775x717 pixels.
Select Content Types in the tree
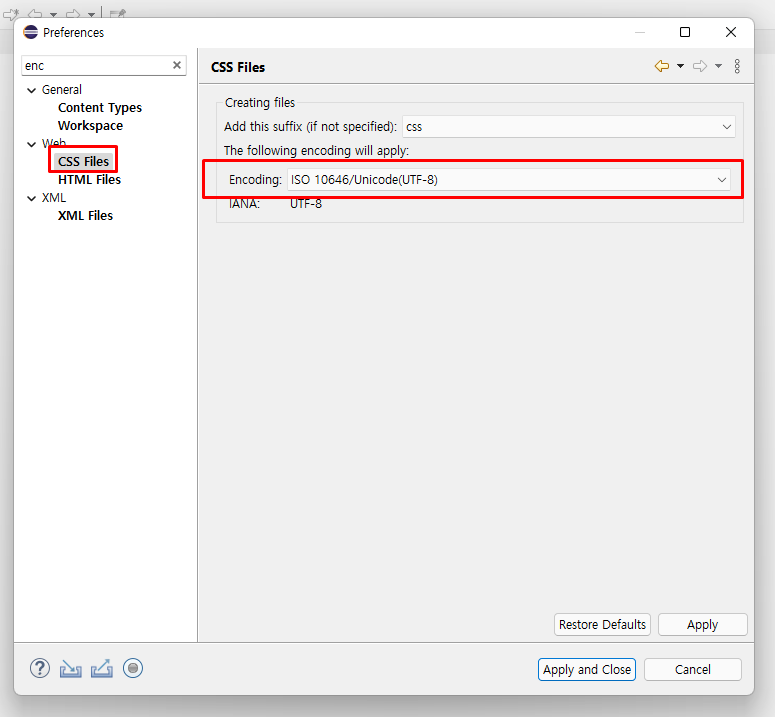pos(100,108)
